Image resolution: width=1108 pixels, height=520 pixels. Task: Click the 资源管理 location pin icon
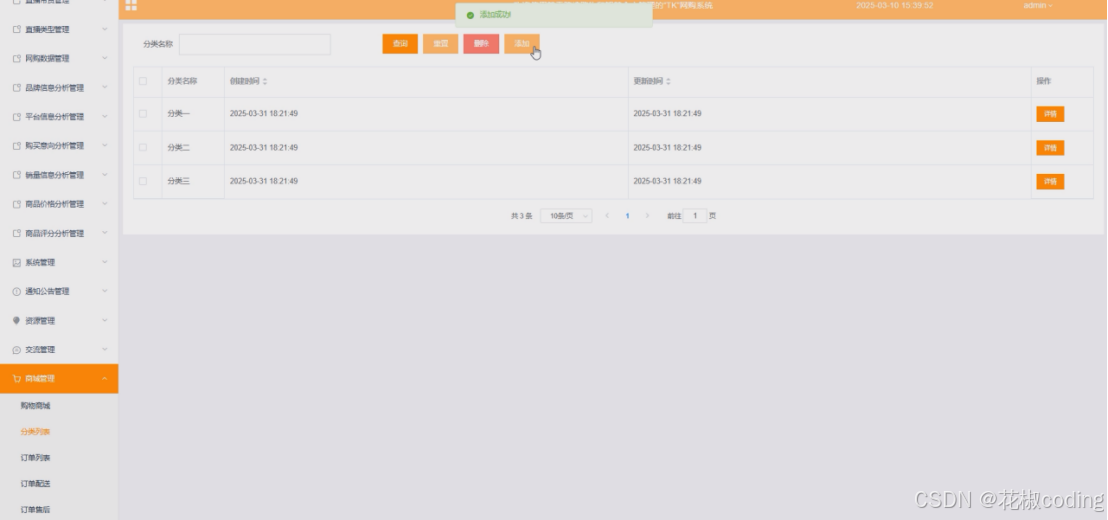pyautogui.click(x=17, y=321)
